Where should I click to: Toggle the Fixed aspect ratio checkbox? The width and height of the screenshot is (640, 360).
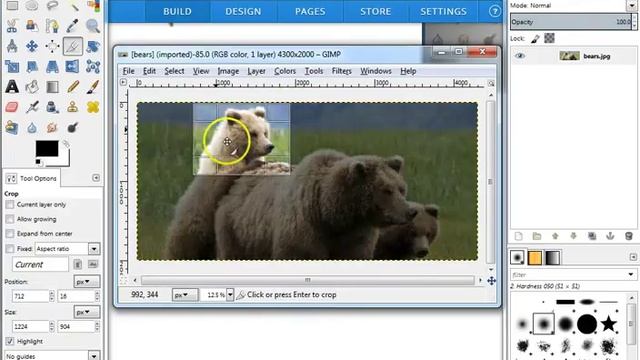pyautogui.click(x=10, y=249)
